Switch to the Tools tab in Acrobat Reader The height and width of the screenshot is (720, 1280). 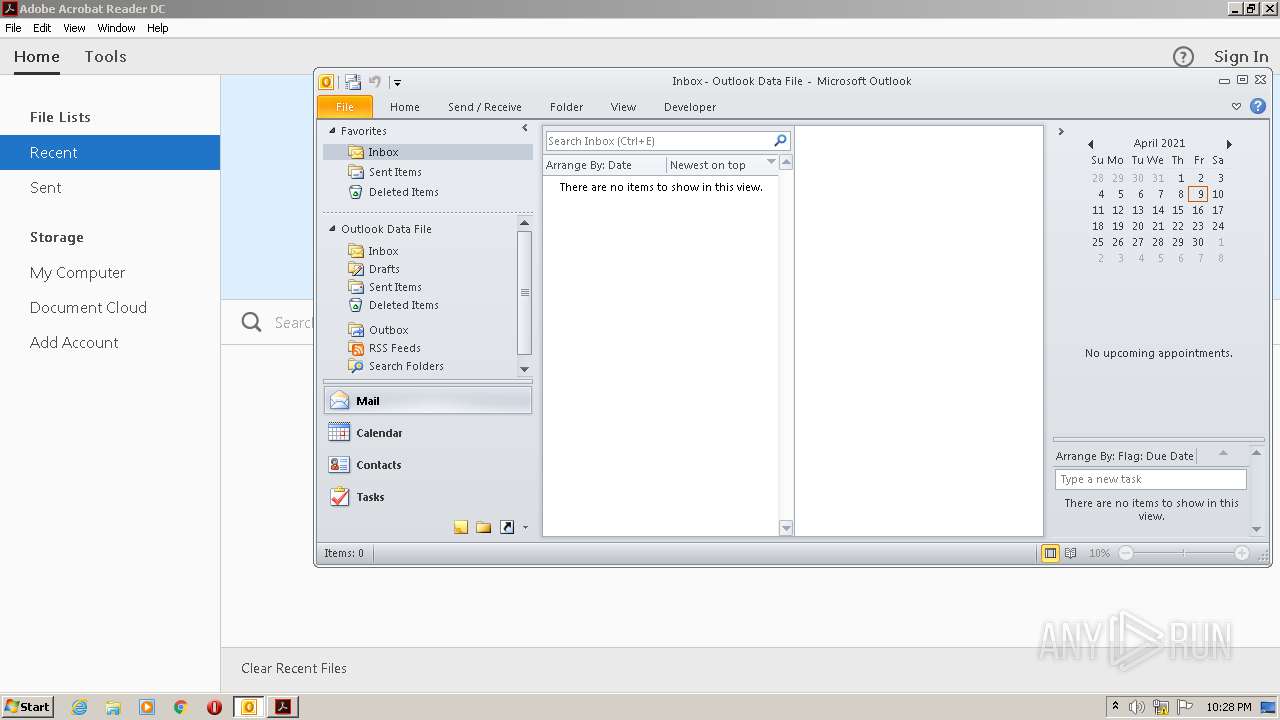105,56
